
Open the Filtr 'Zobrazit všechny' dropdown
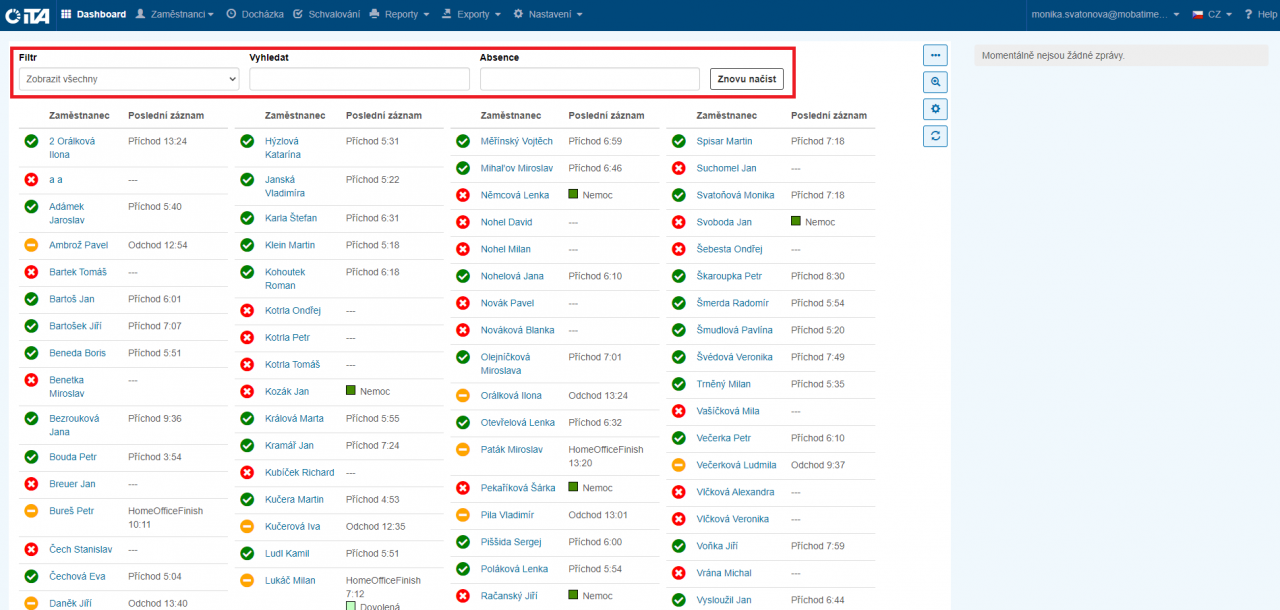click(129, 79)
